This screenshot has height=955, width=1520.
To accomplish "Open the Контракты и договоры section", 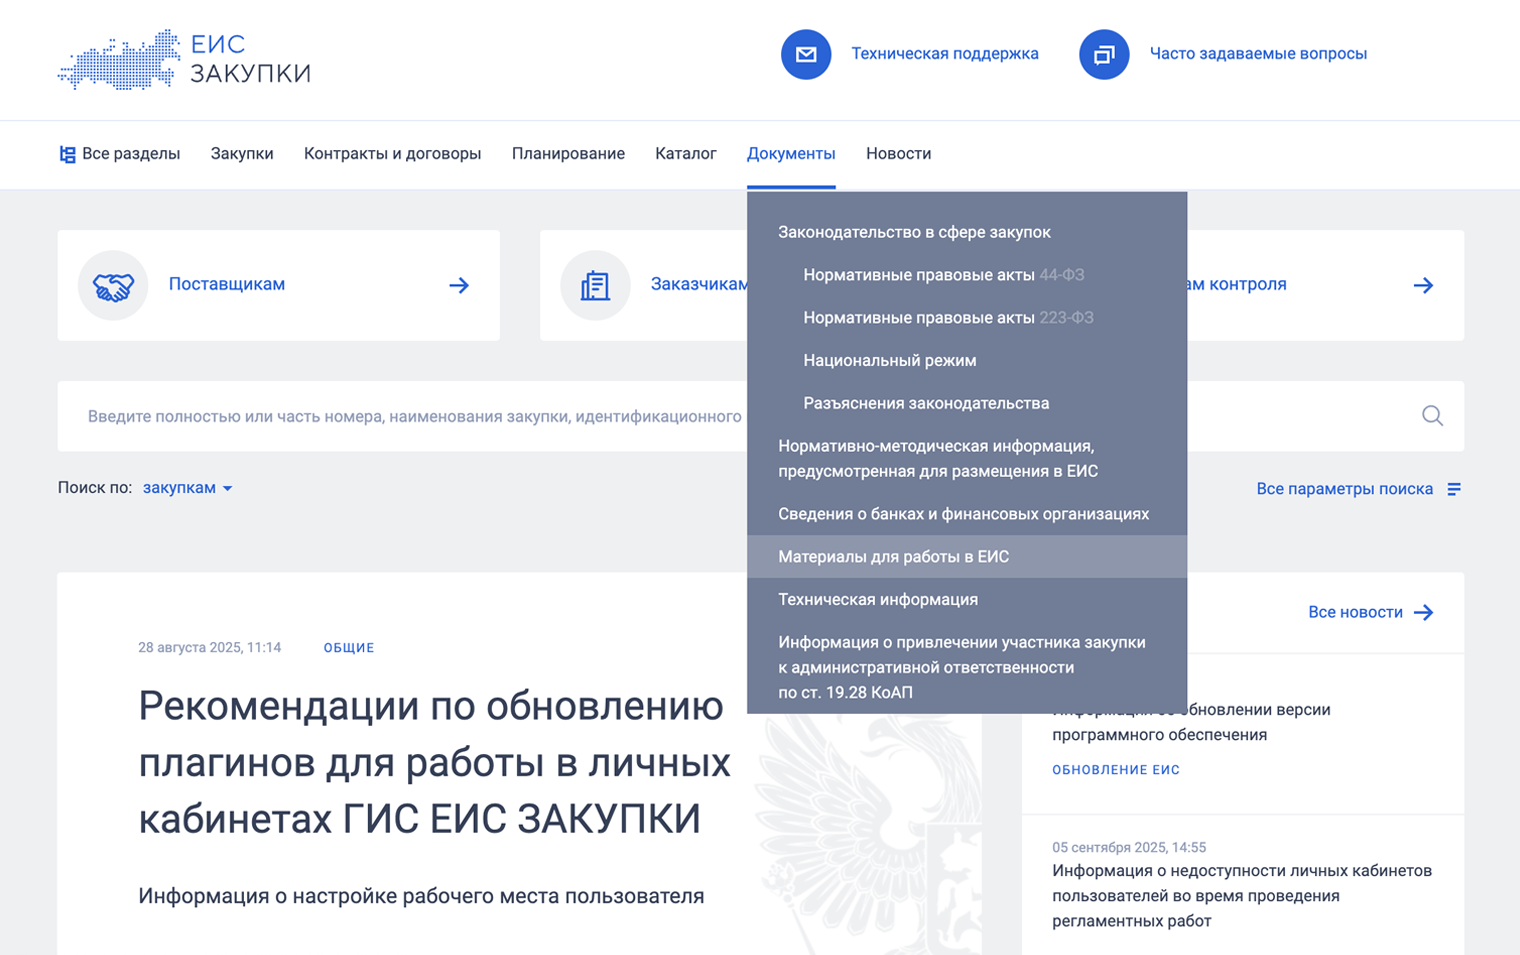I will [392, 154].
